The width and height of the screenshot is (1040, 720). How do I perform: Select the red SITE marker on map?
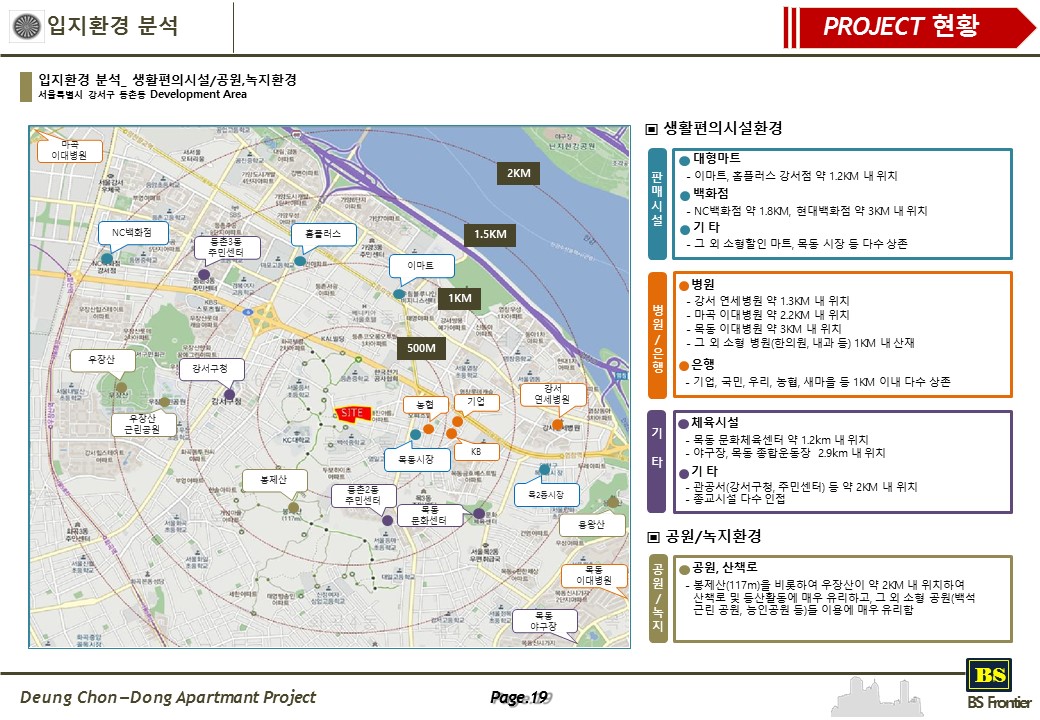click(x=352, y=413)
